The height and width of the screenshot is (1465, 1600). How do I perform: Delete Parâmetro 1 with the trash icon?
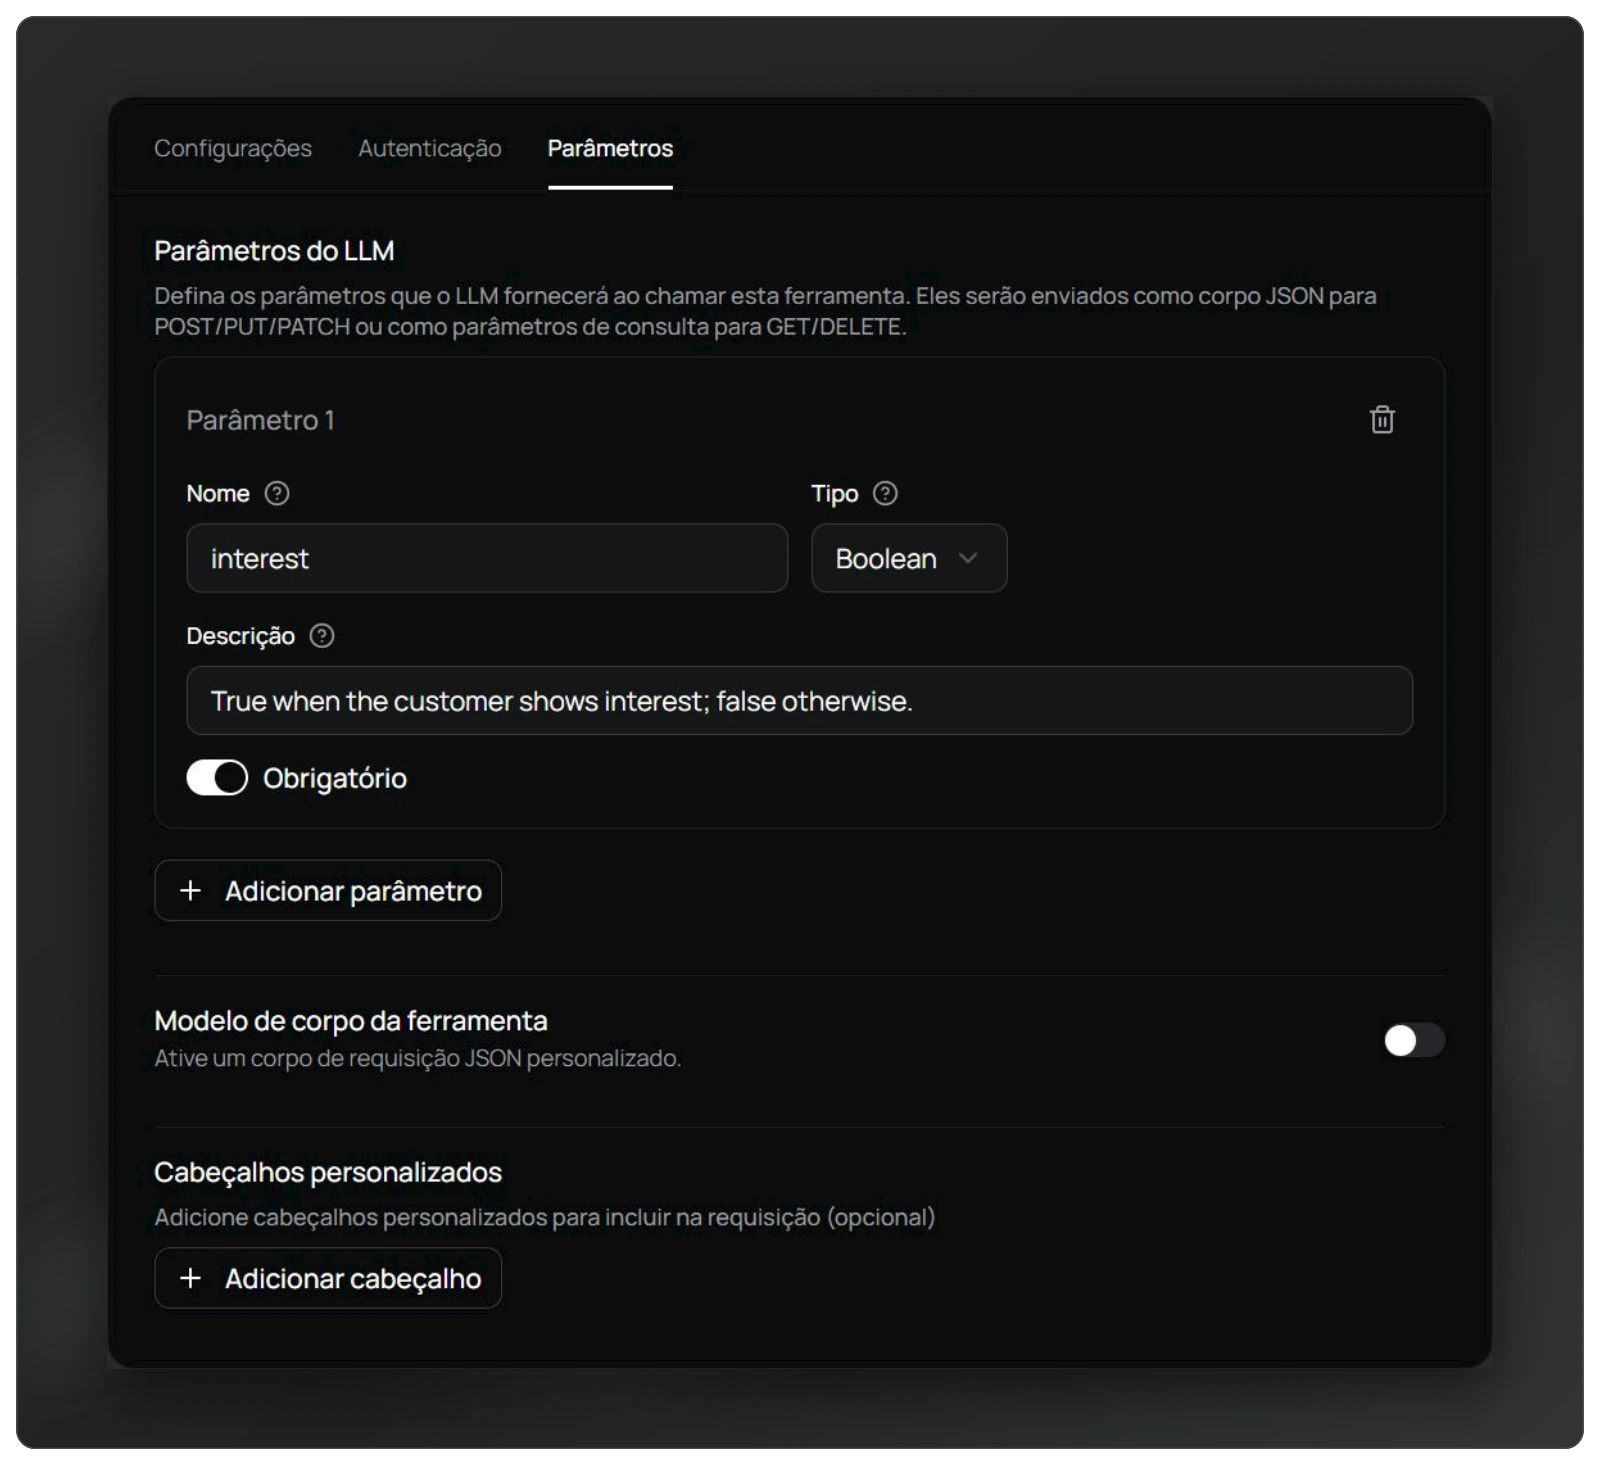point(1382,420)
